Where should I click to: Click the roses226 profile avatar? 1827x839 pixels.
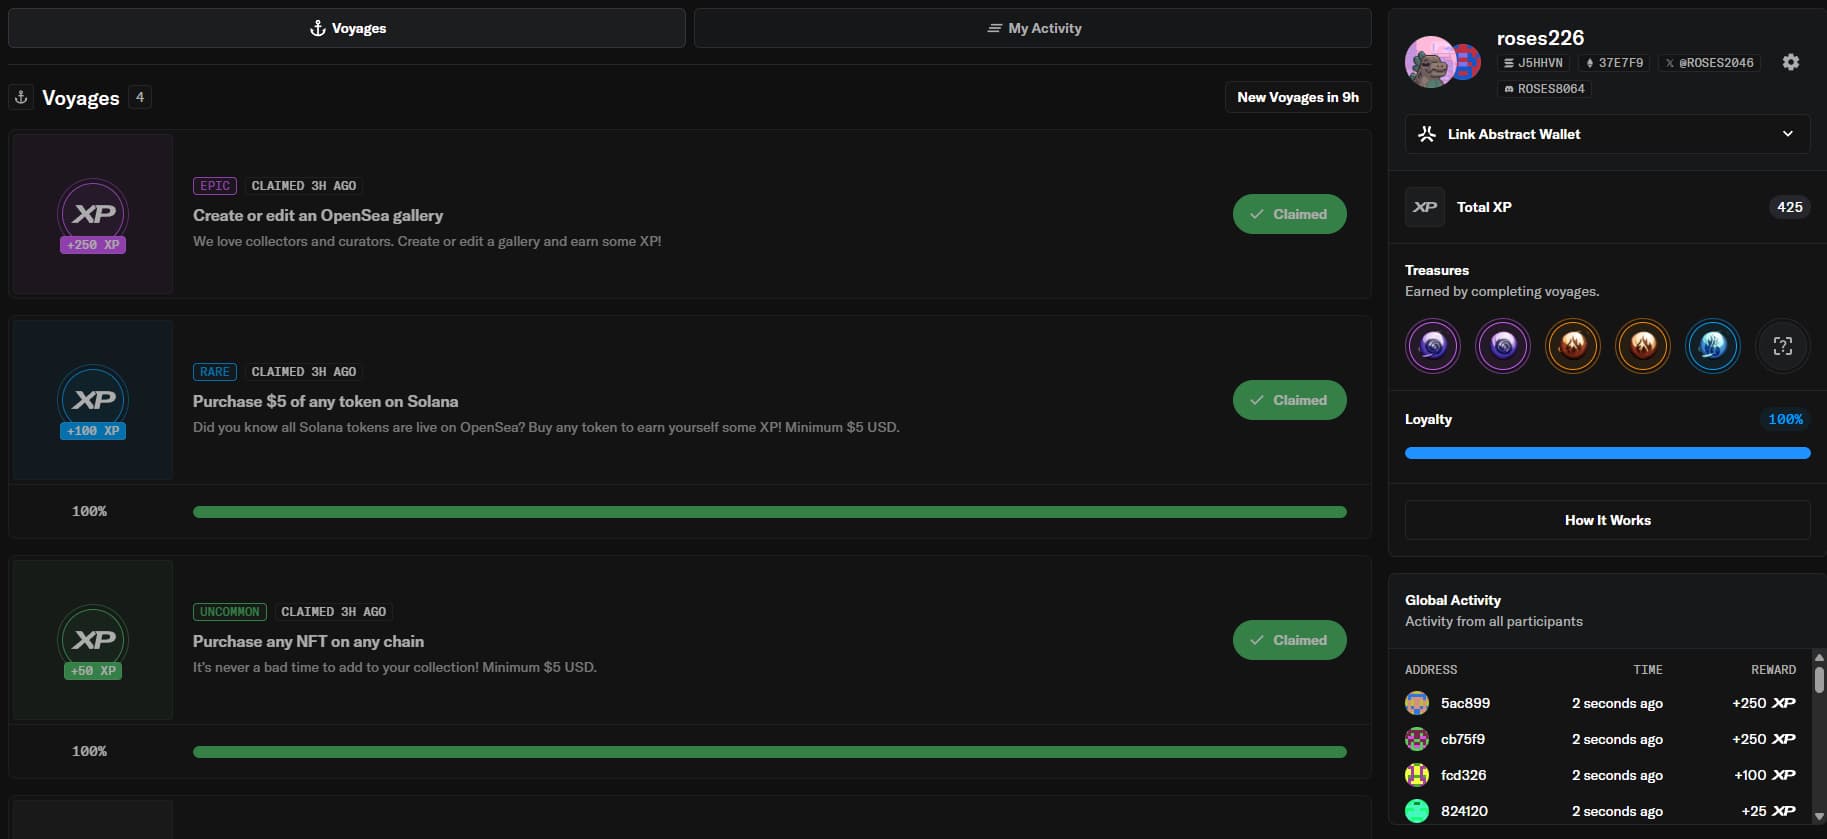pos(1432,62)
